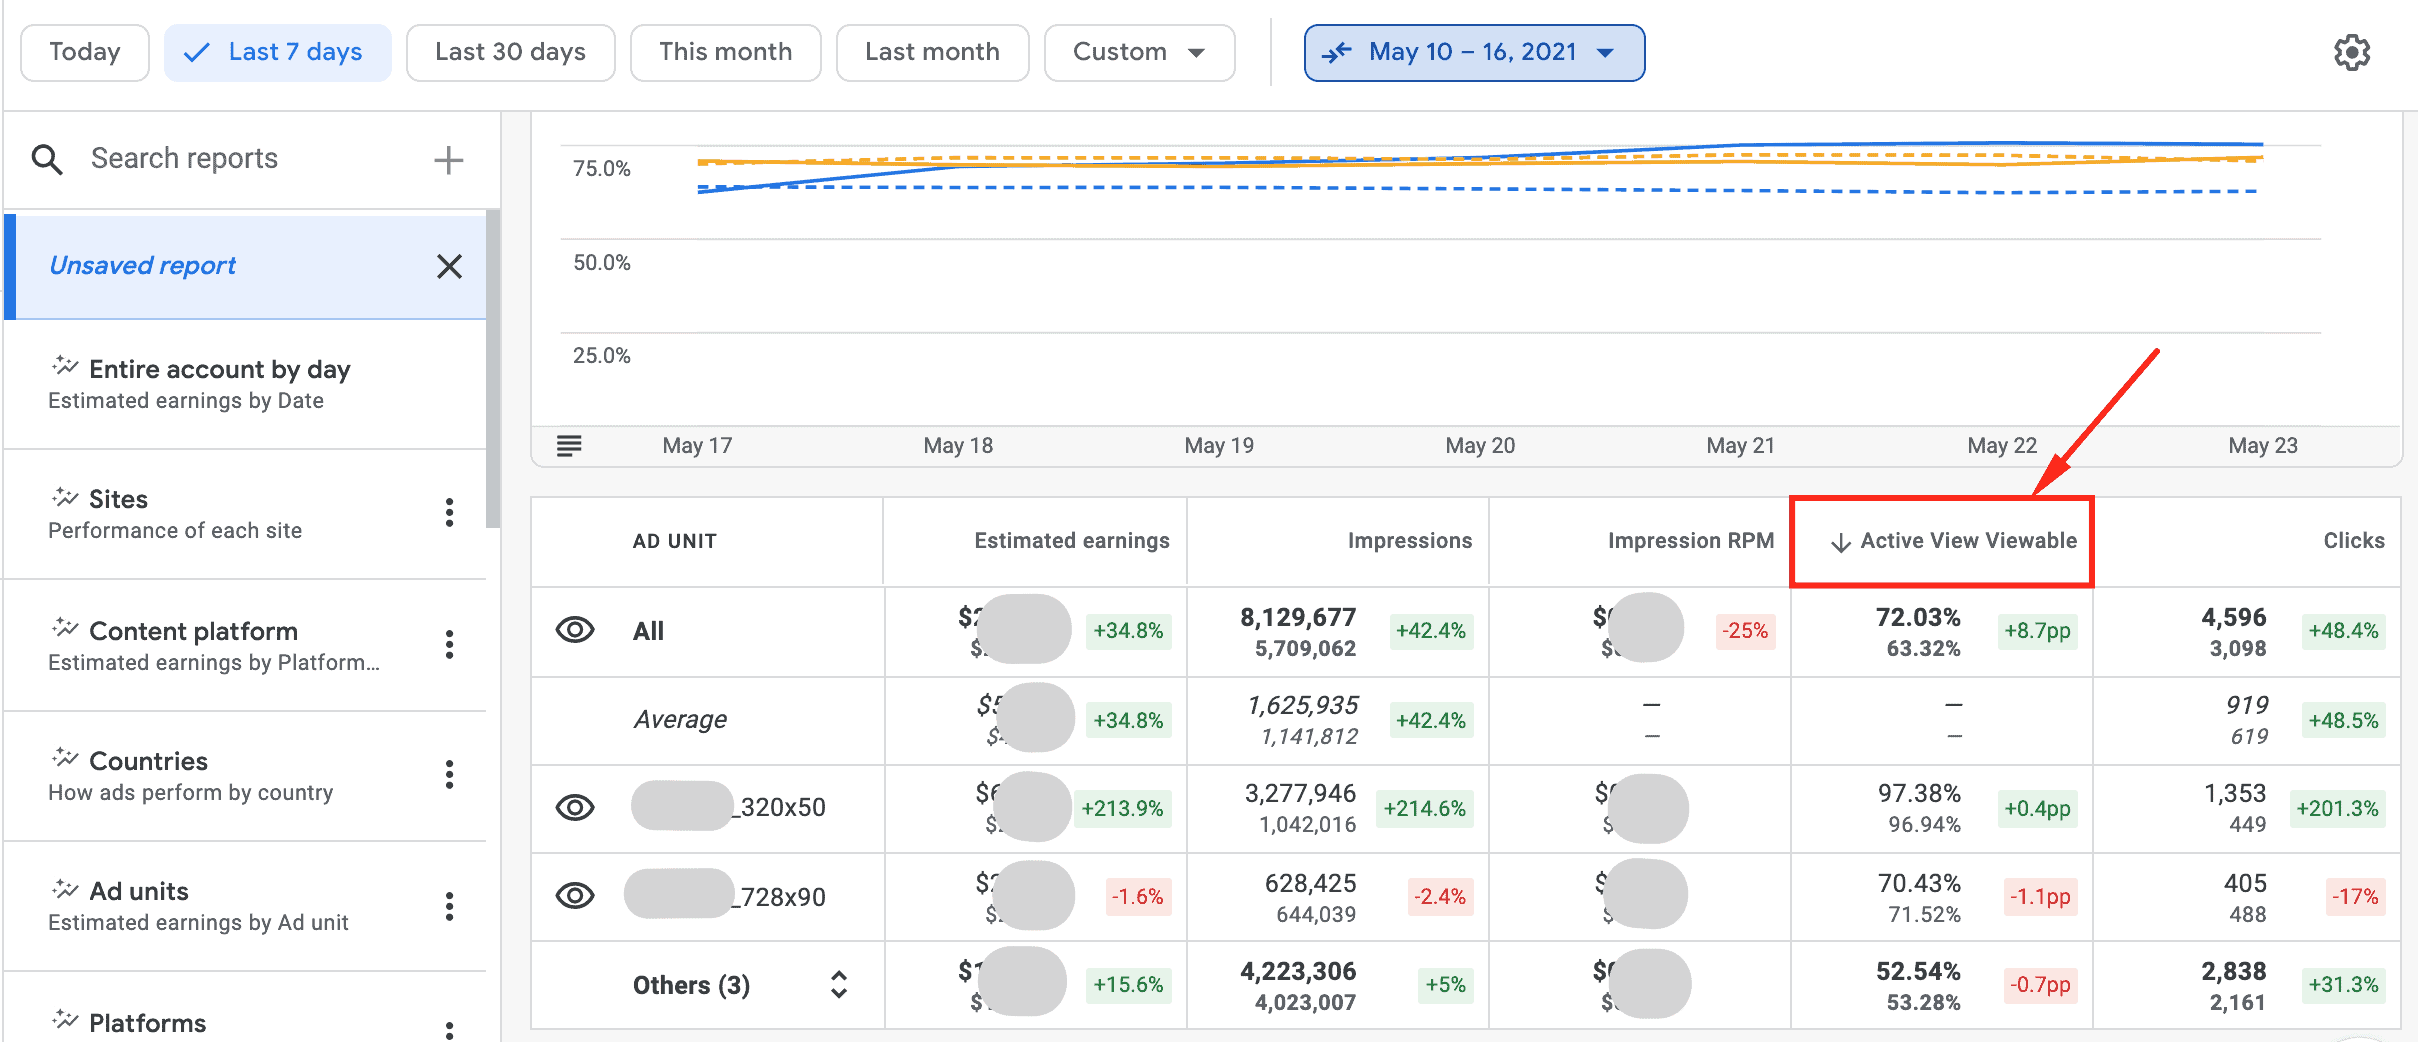
Task: Click sparkle icon beside Sites
Action: click(x=65, y=496)
